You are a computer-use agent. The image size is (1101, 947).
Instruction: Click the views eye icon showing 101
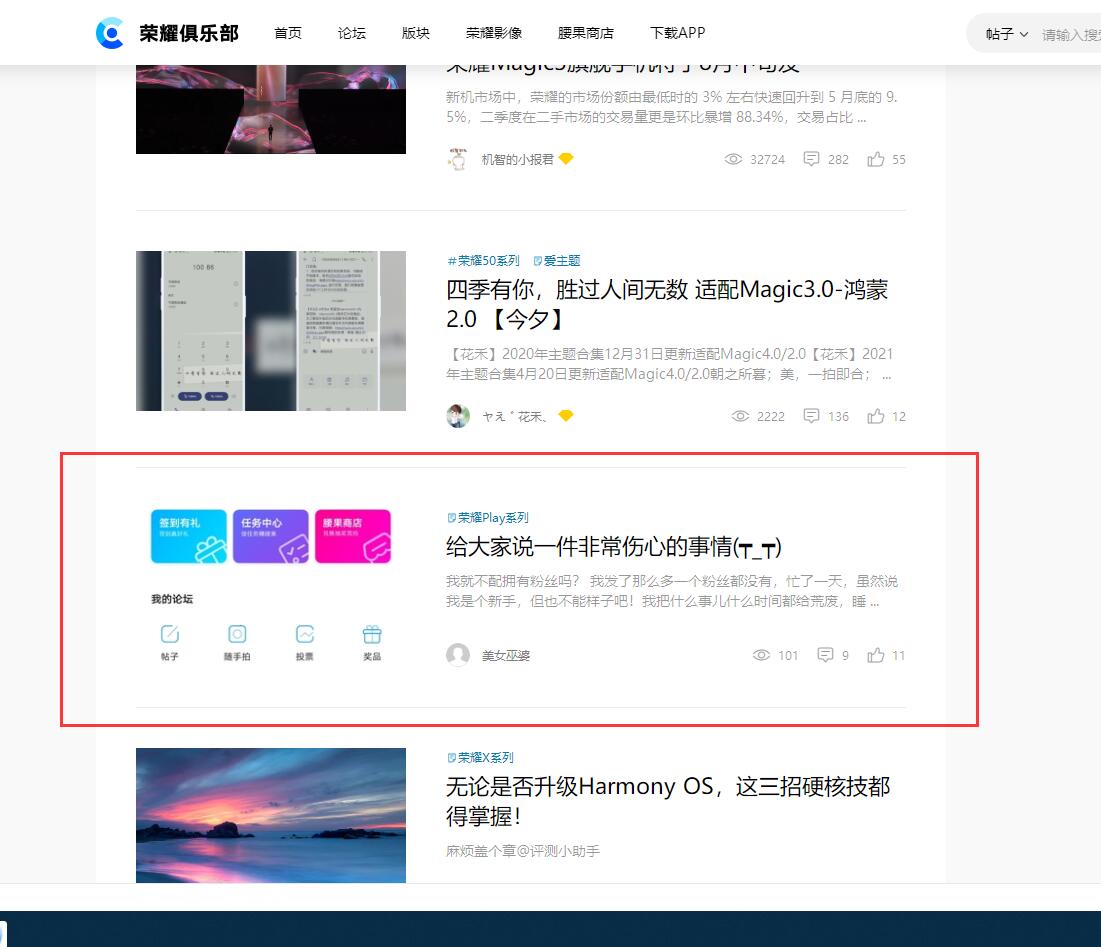tap(761, 655)
